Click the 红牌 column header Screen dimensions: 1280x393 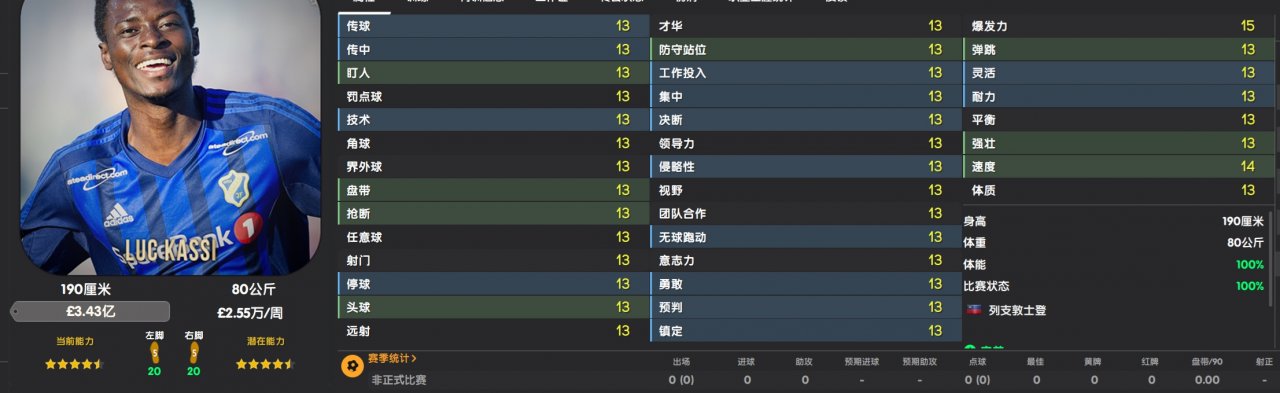point(1151,362)
